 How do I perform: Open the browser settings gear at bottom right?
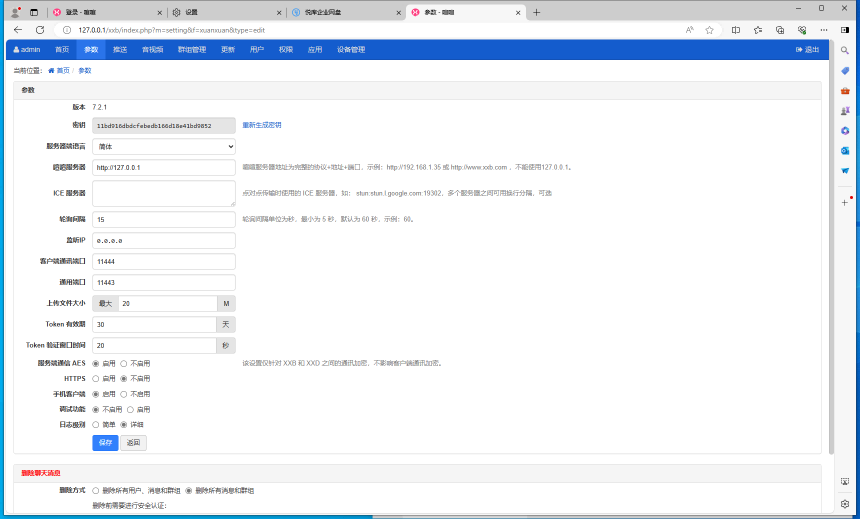pyautogui.click(x=845, y=504)
